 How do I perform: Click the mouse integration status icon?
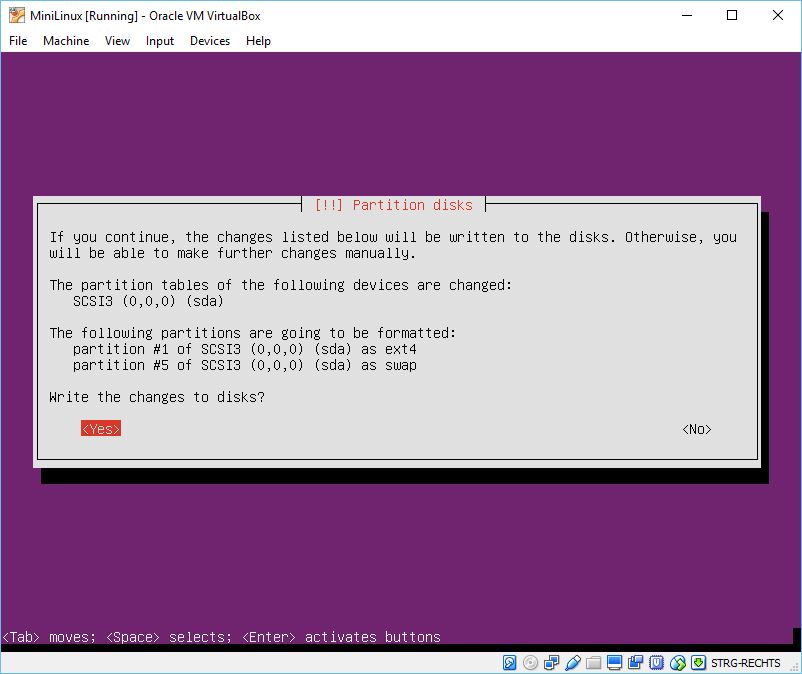click(677, 662)
